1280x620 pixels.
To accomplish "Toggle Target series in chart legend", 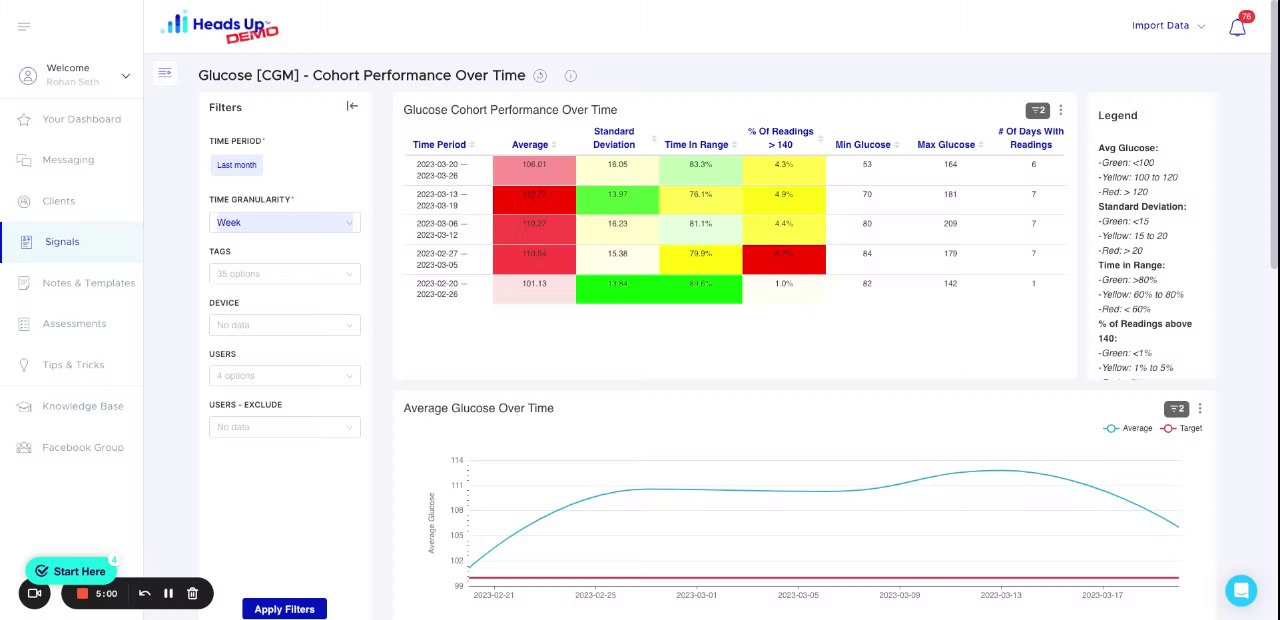I will (x=1181, y=428).
